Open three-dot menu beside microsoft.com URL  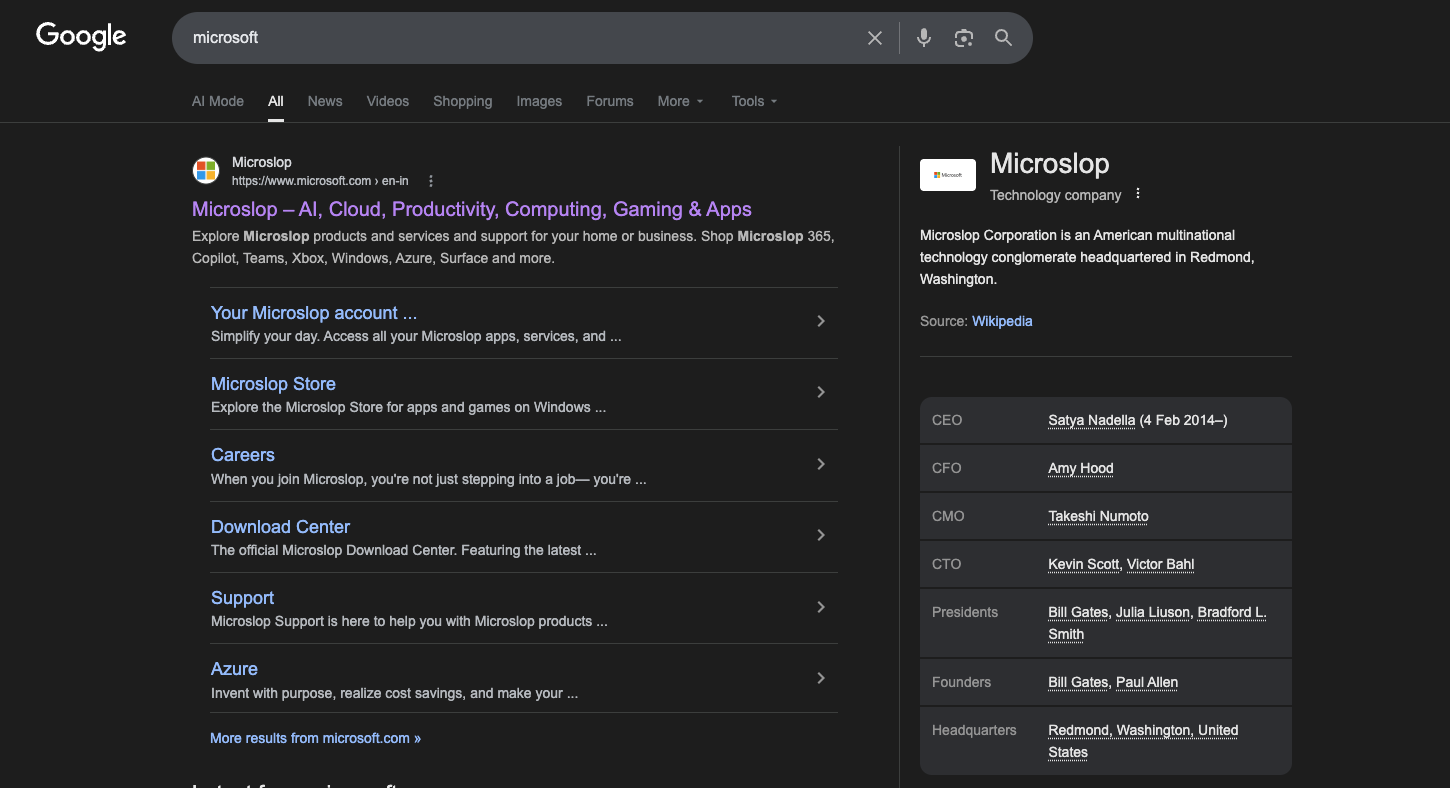tap(431, 181)
